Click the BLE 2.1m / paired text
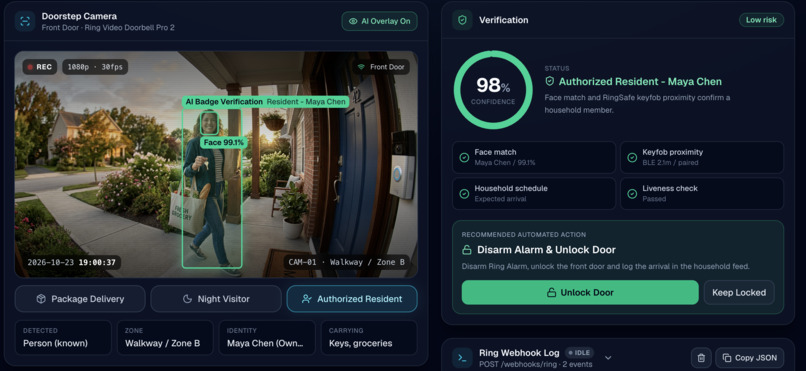Viewport: 806px width, 371px height. coord(670,163)
